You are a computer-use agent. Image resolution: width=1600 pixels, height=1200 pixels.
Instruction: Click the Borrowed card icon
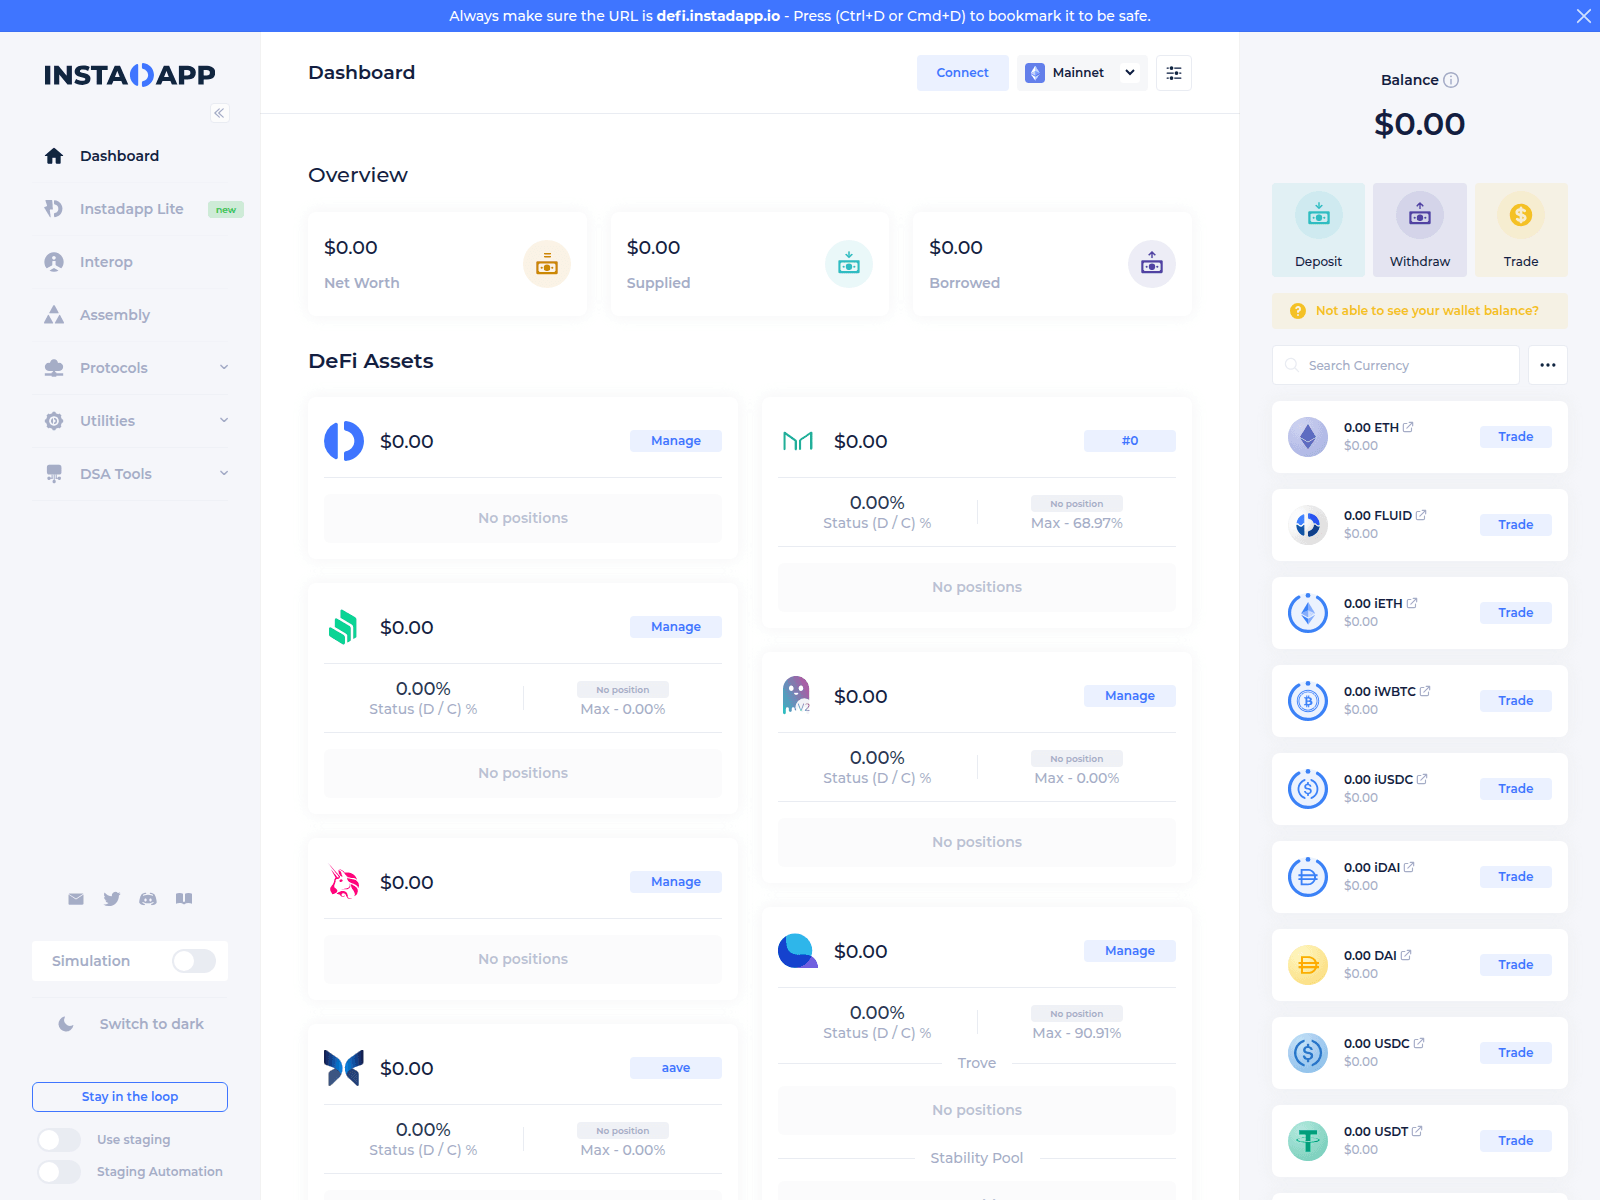pyautogui.click(x=1152, y=264)
